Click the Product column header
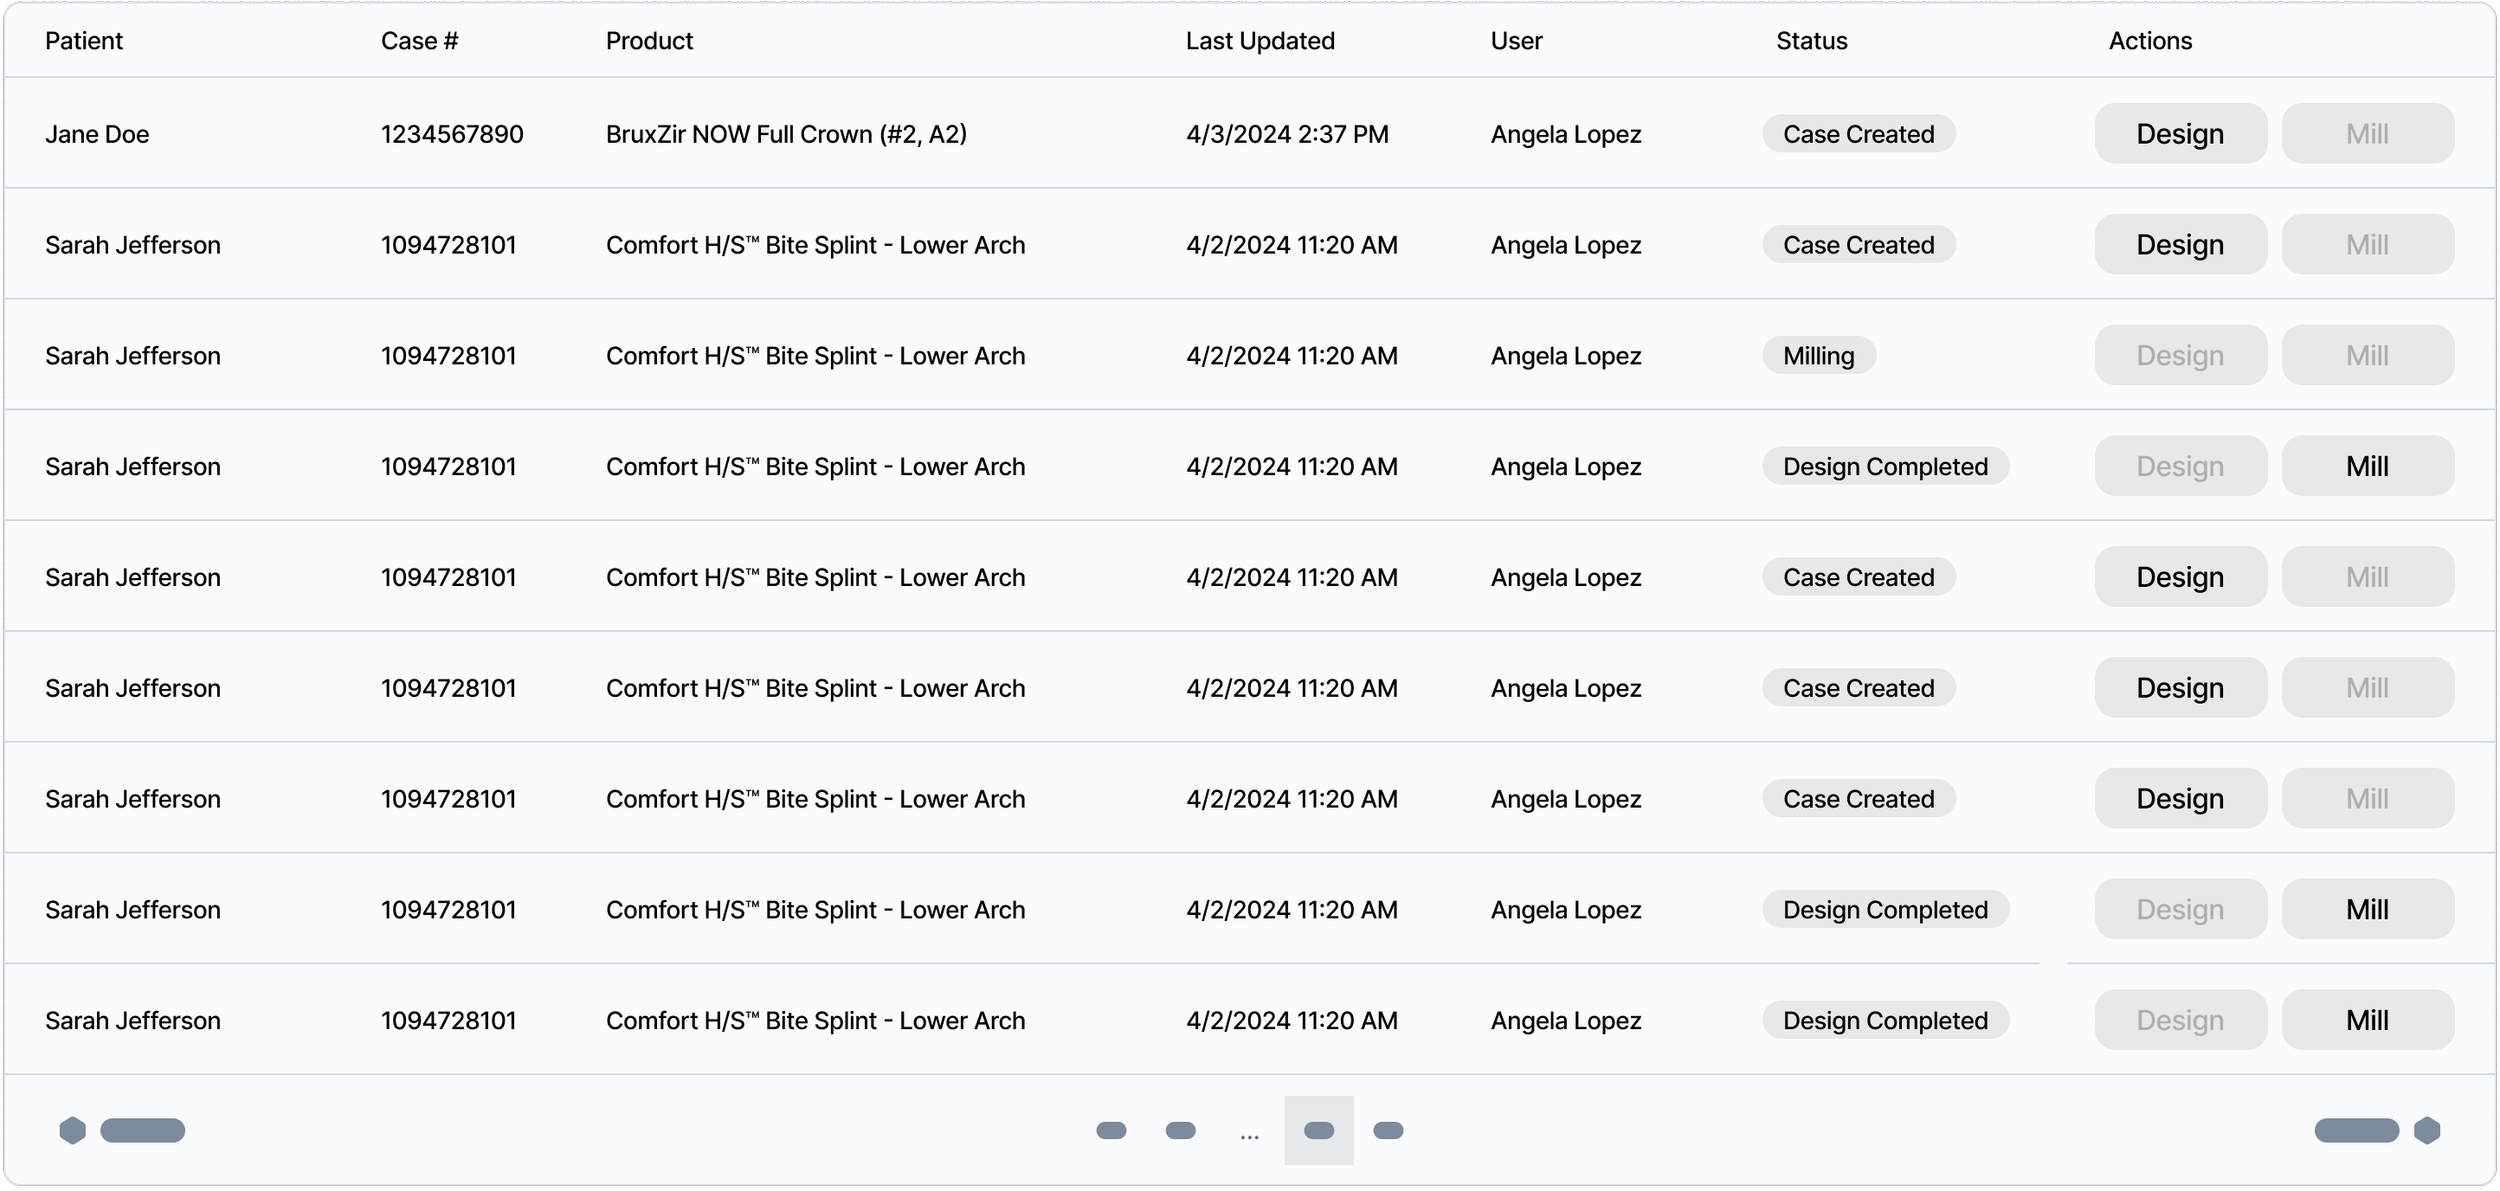 point(649,41)
